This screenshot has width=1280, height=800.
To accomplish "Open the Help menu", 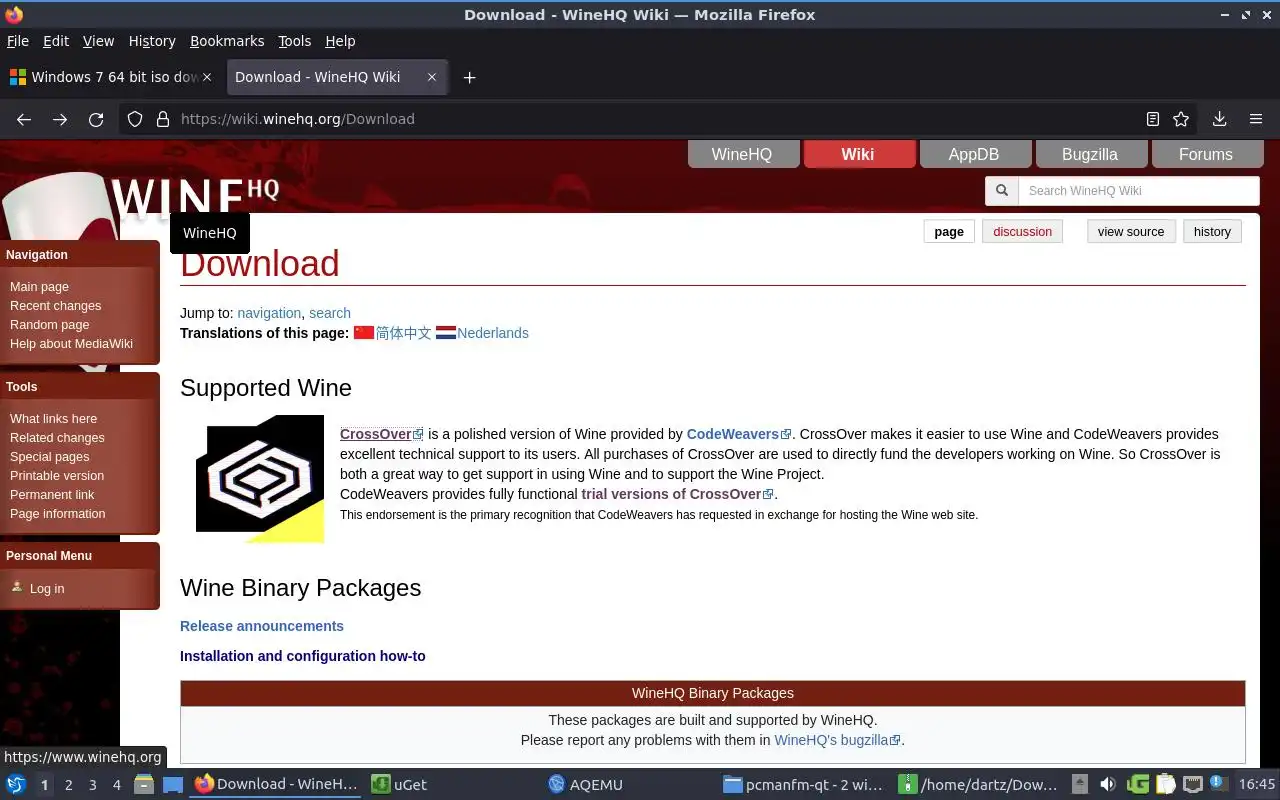I will 340,41.
